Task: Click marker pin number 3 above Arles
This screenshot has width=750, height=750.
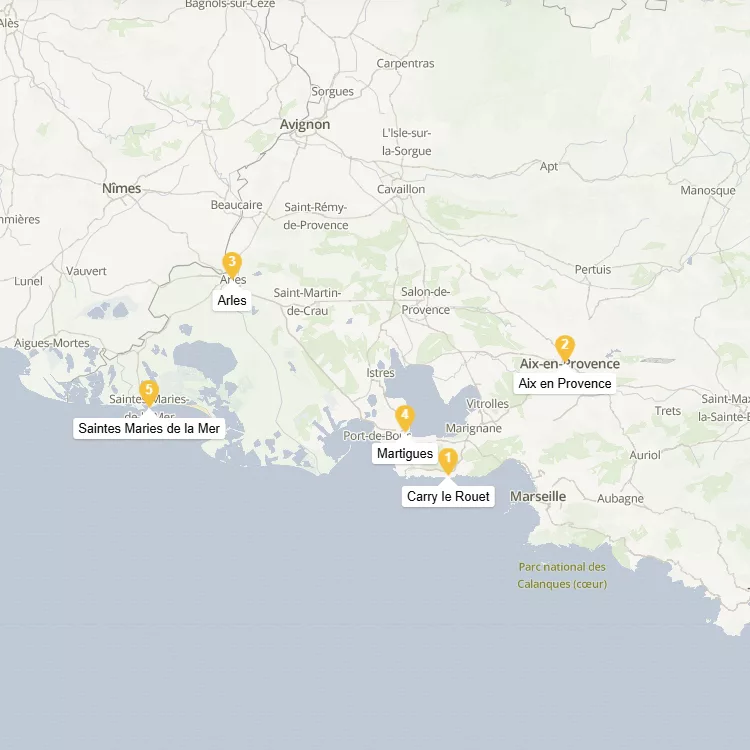Action: click(x=232, y=264)
